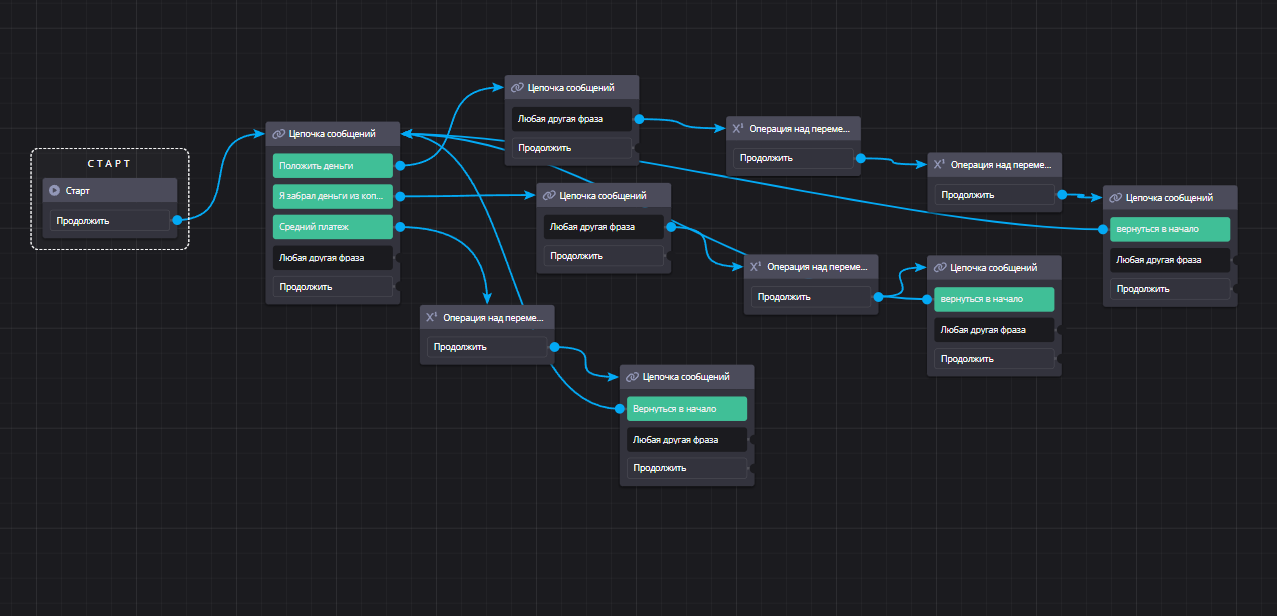1277x616 pixels.
Task: Click output connector dot beside Средний платеж
Action: point(400,227)
